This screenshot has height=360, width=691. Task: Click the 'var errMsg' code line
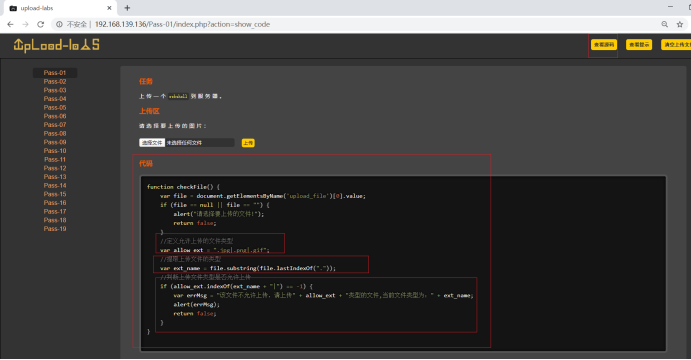point(323,296)
